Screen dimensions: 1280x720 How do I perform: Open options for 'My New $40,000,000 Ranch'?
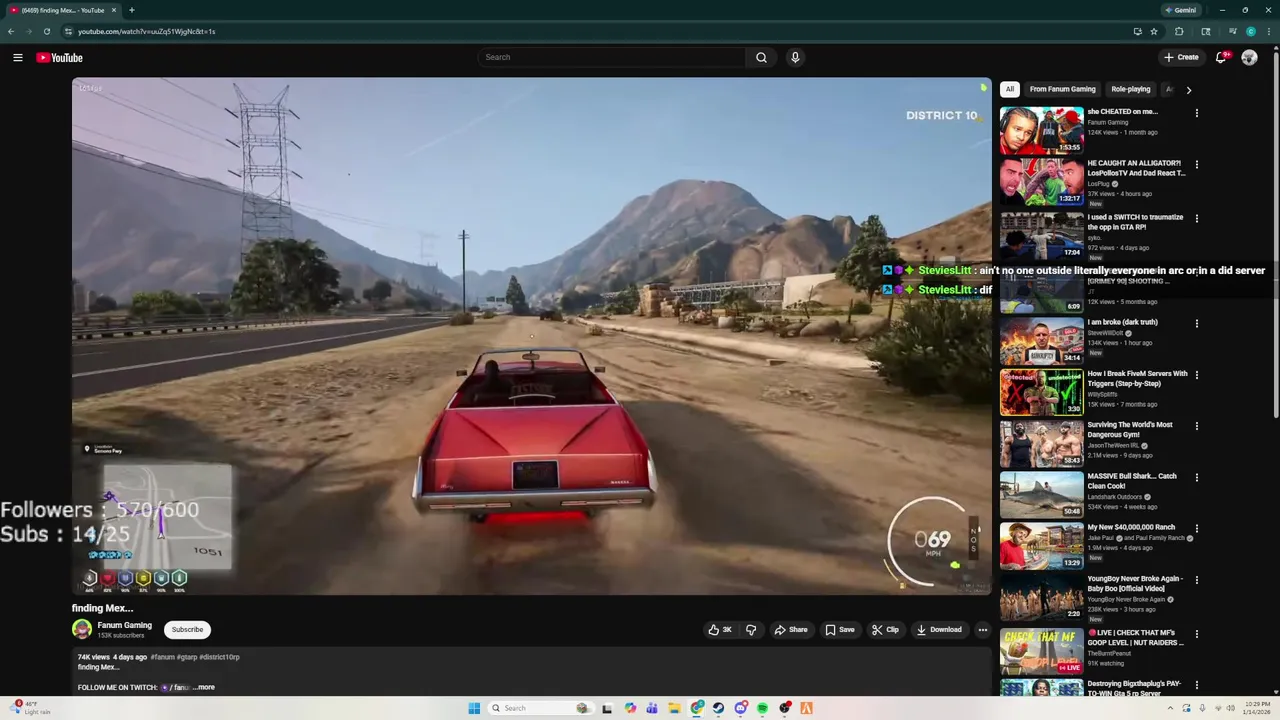click(x=1196, y=529)
